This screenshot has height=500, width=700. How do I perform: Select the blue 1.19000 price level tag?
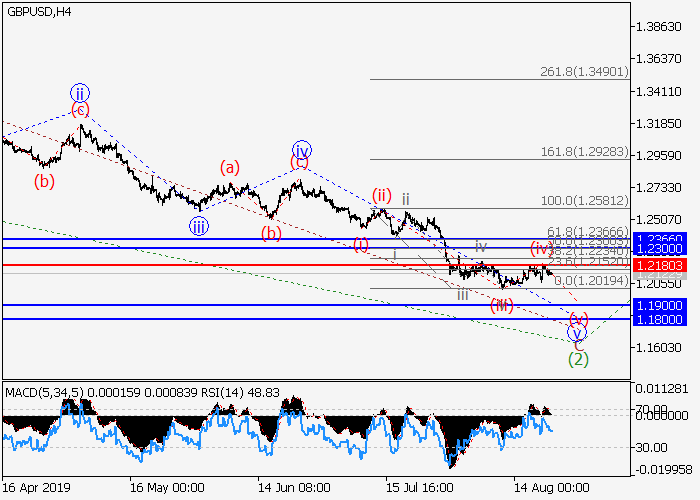660,305
